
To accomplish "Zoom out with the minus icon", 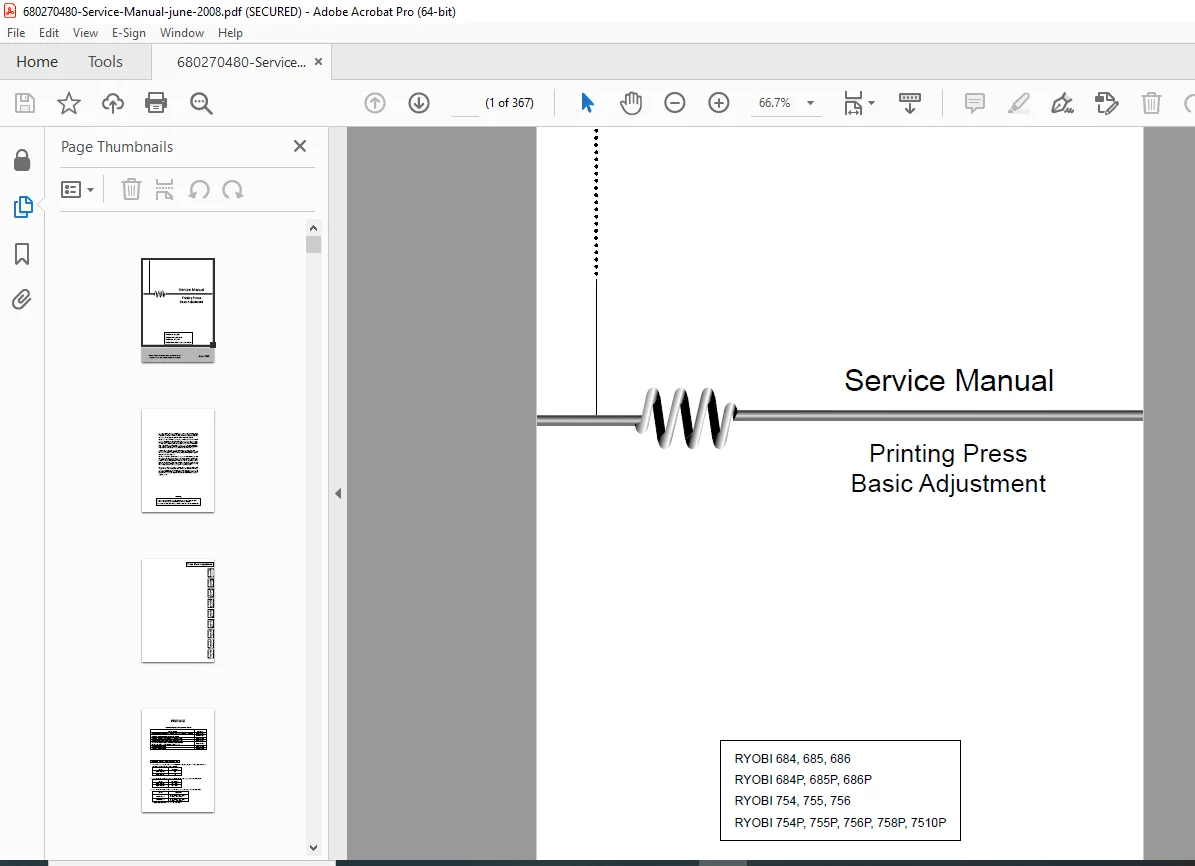I will (x=674, y=103).
